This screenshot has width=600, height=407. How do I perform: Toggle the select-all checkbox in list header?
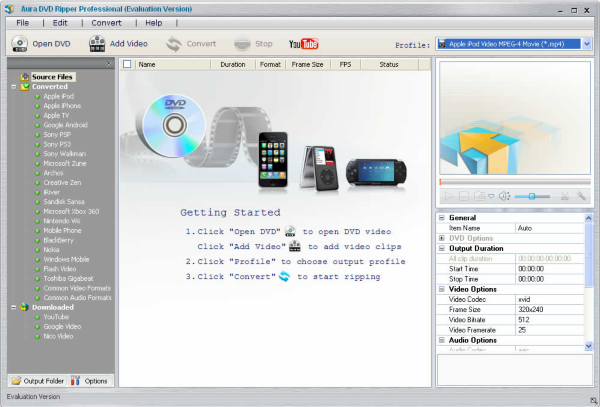127,64
